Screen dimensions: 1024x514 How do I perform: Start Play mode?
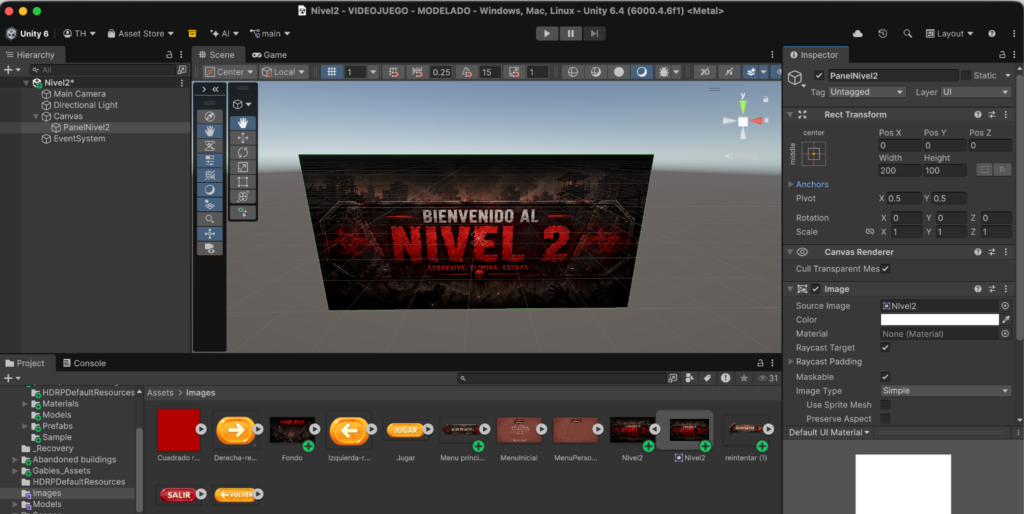pos(547,33)
